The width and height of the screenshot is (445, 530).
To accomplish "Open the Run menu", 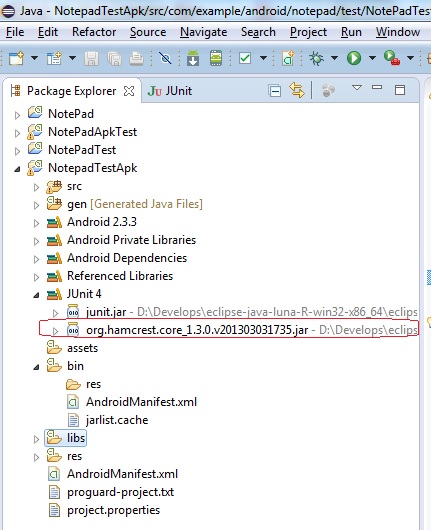I will tap(351, 32).
